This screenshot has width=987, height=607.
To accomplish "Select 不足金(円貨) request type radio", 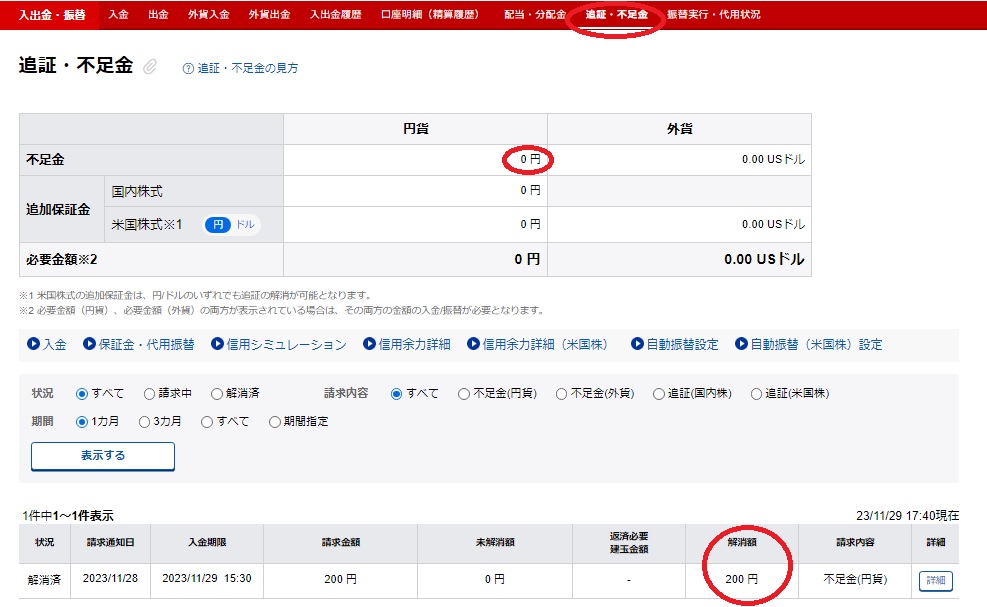I will [x=464, y=394].
